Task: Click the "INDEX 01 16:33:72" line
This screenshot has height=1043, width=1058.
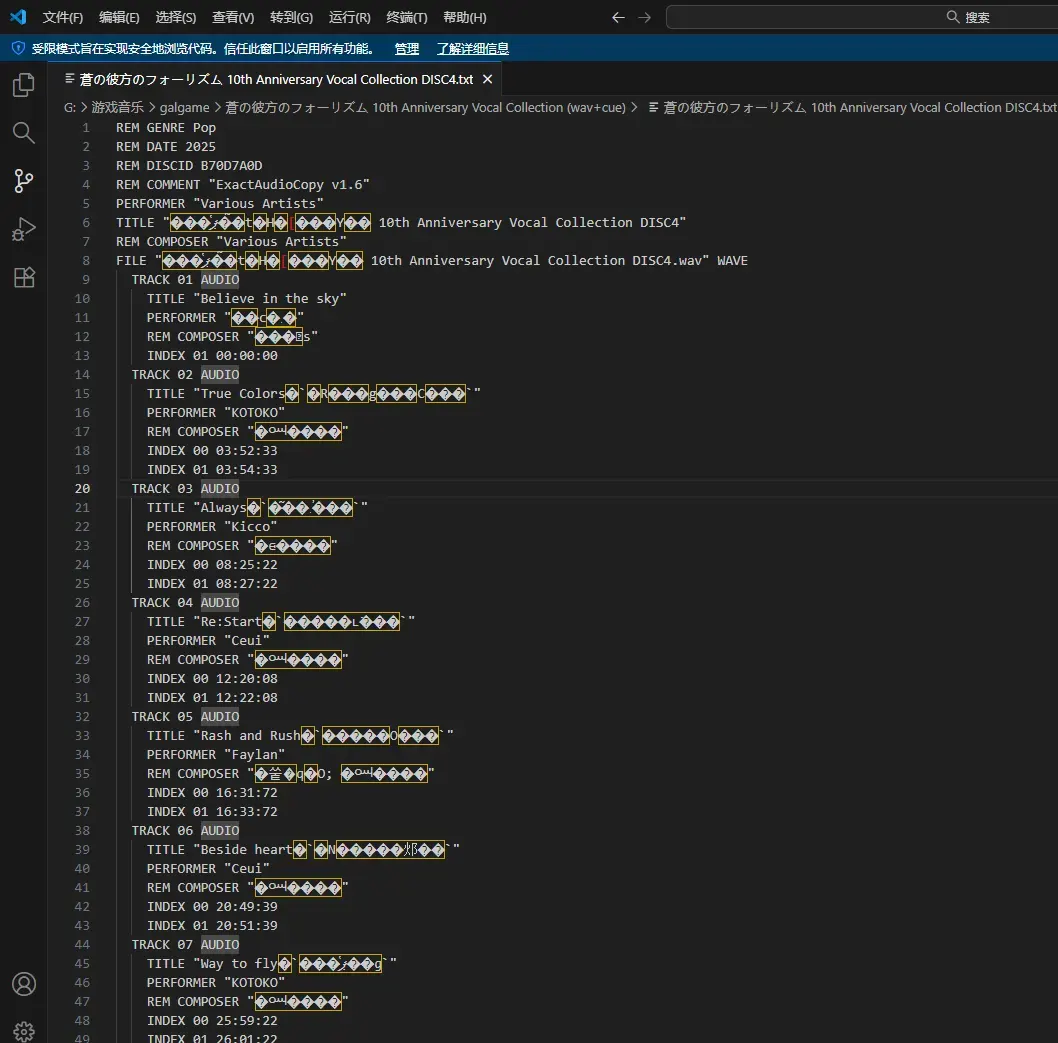Action: click(x=212, y=812)
